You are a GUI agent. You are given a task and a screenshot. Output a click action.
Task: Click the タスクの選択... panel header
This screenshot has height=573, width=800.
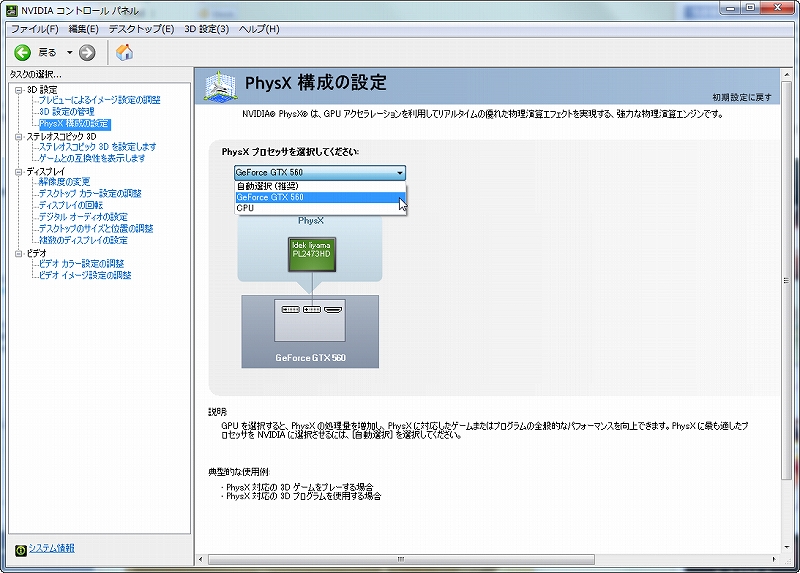(x=36, y=74)
